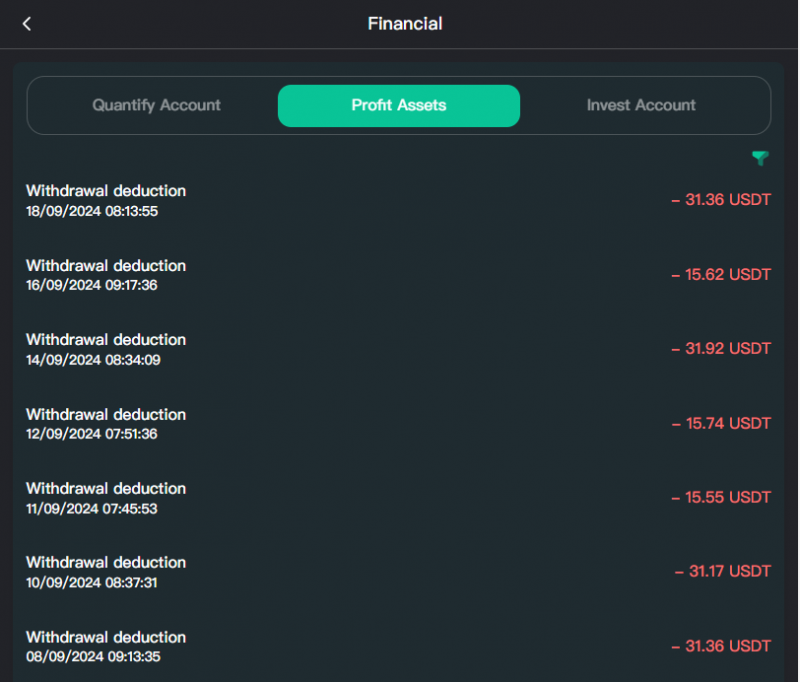Screen dimensions: 800x682
Task: View the withdrawal deduction dated 08/09/2024
Action: 106,646
